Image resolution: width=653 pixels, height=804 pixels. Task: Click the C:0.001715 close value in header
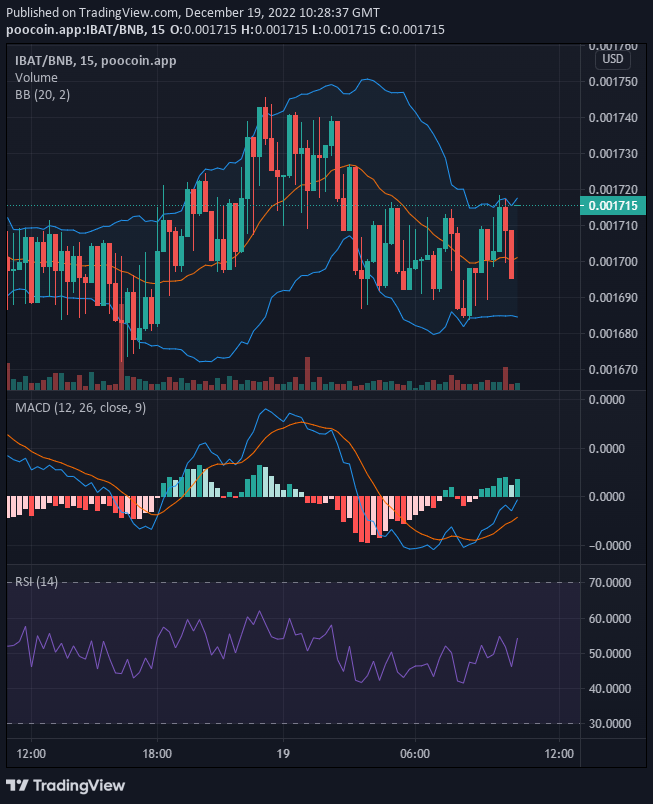point(412,30)
